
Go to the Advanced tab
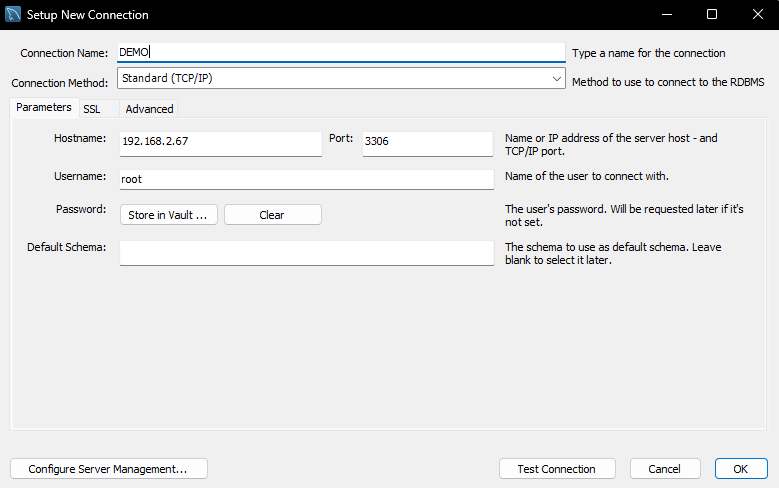149,109
